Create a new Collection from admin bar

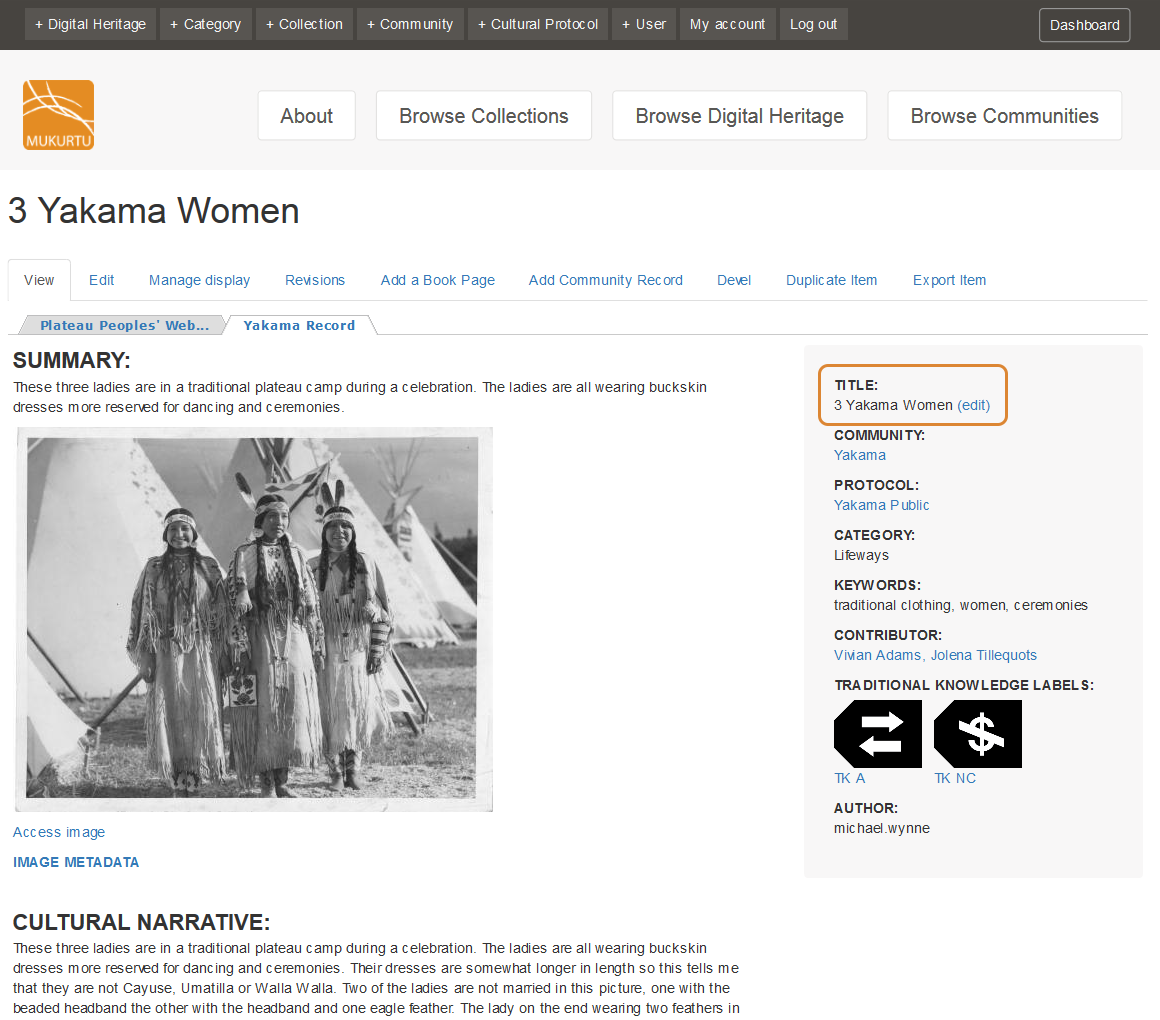(305, 24)
